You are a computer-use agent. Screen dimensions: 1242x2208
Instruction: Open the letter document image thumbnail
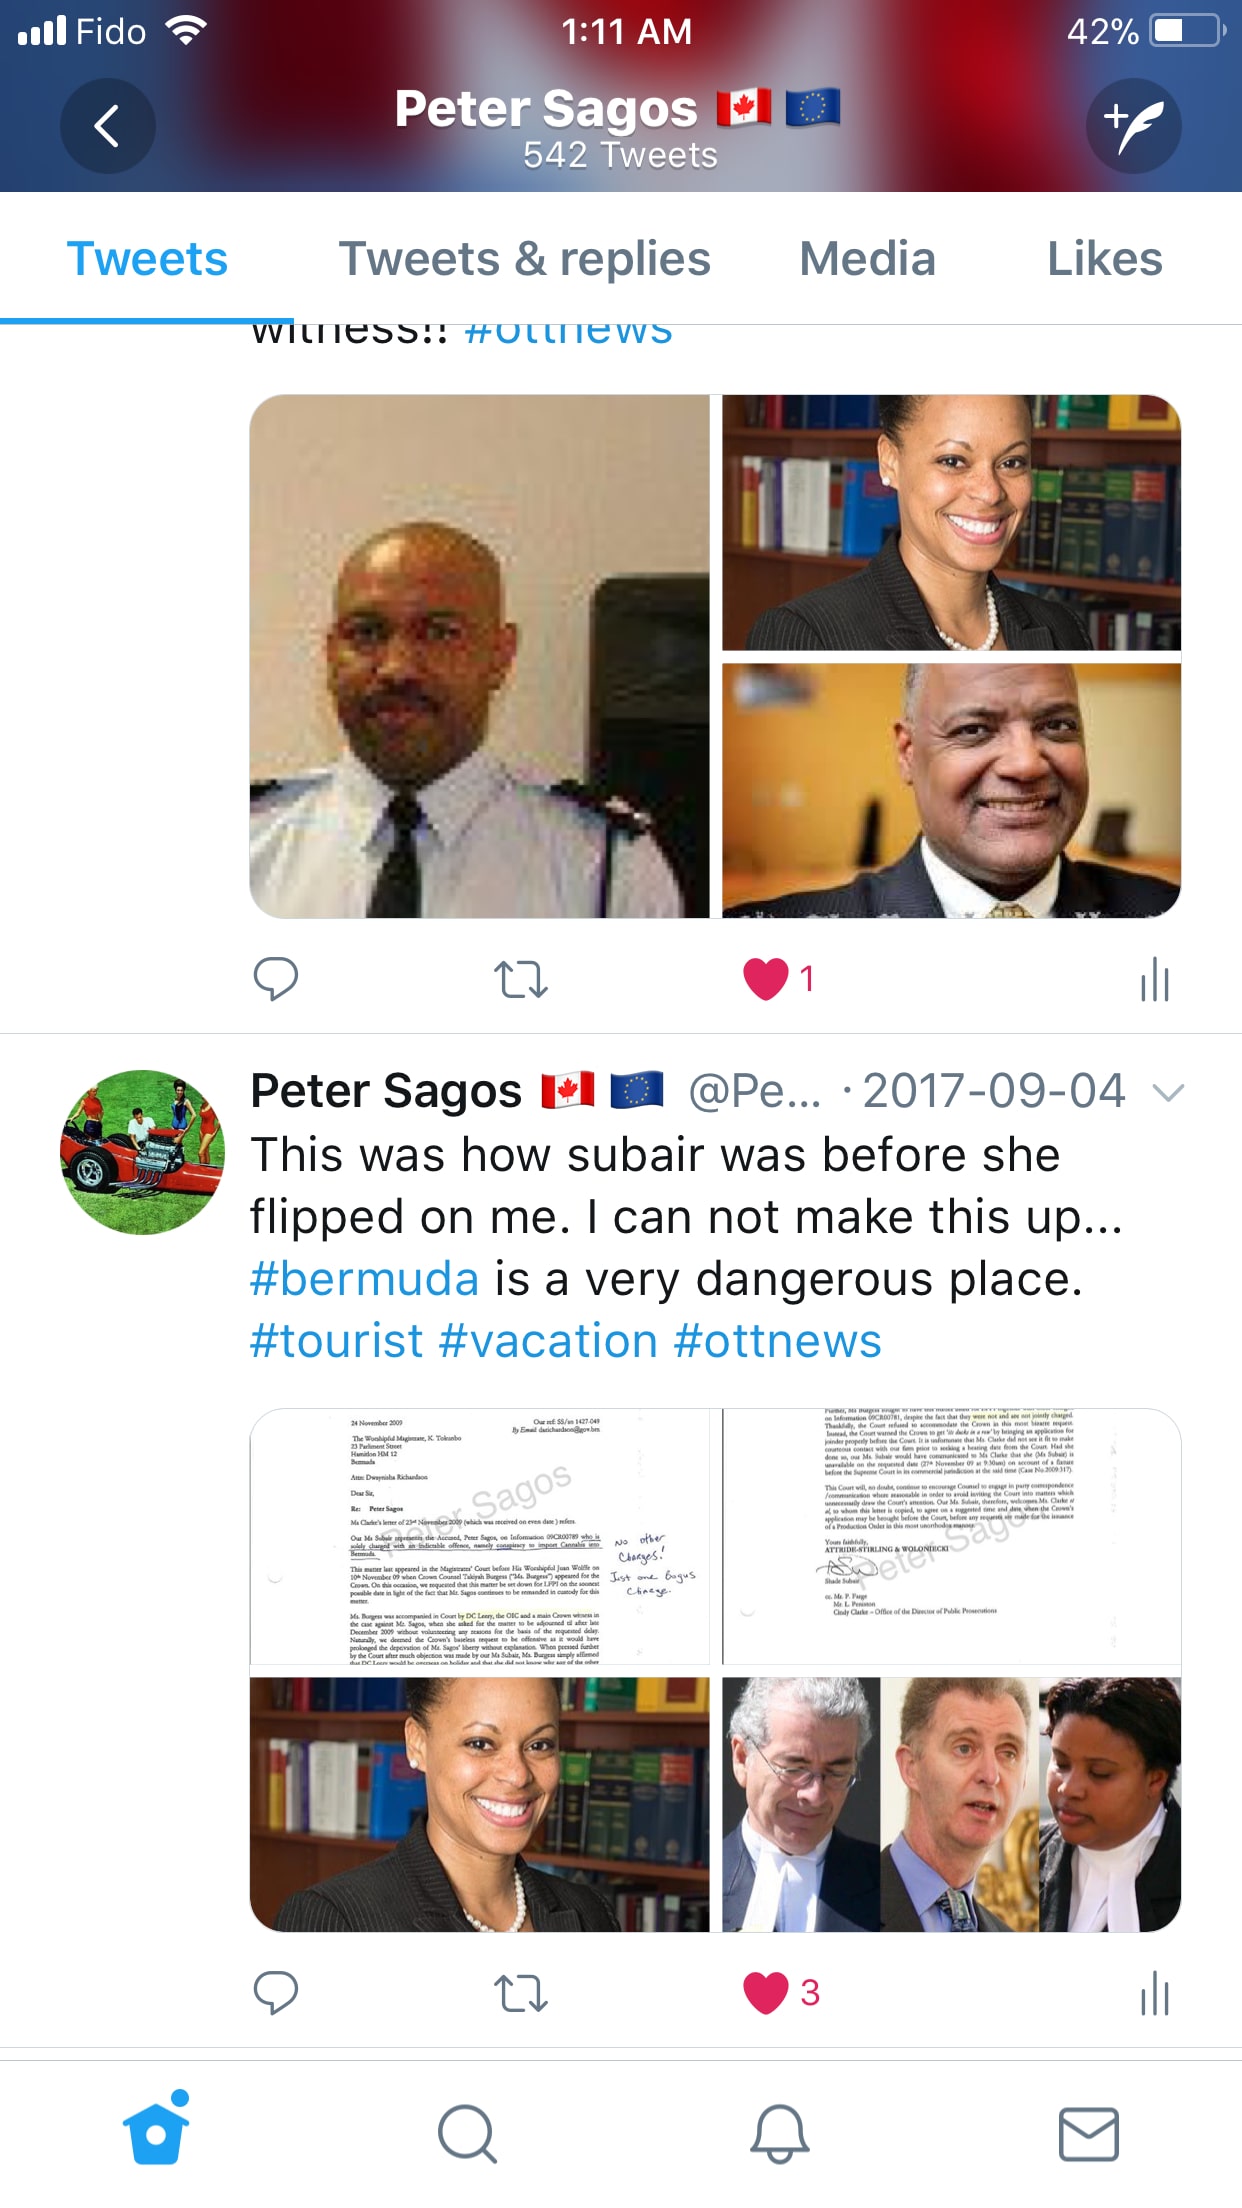480,1536
